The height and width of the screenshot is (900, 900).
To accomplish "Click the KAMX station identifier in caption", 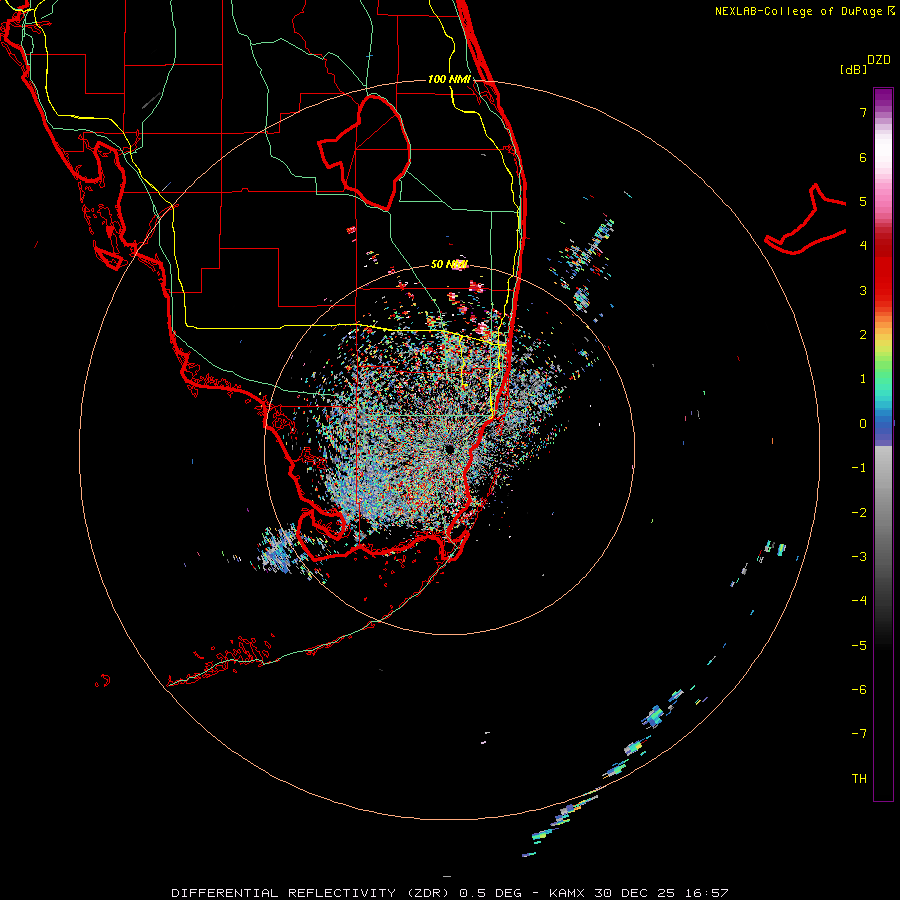I will 566,893.
